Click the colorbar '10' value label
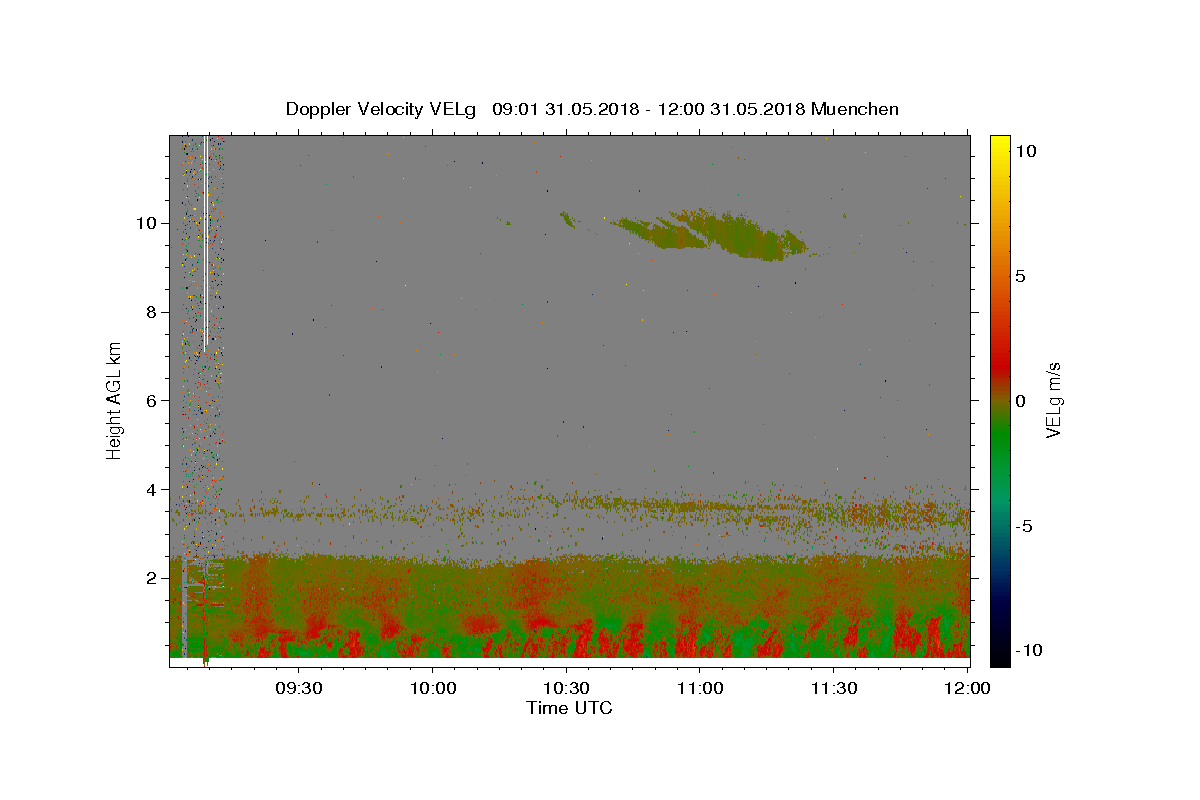The image size is (1200, 800). tap(1025, 151)
